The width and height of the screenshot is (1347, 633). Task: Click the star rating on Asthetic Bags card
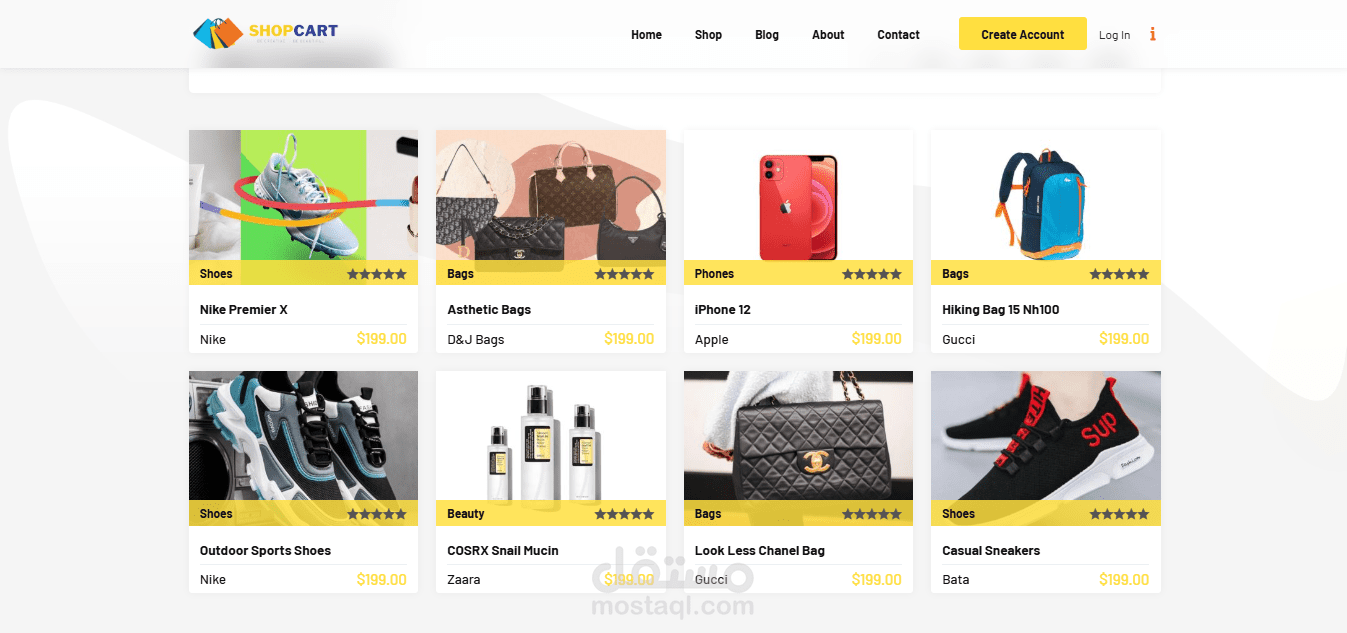click(624, 273)
